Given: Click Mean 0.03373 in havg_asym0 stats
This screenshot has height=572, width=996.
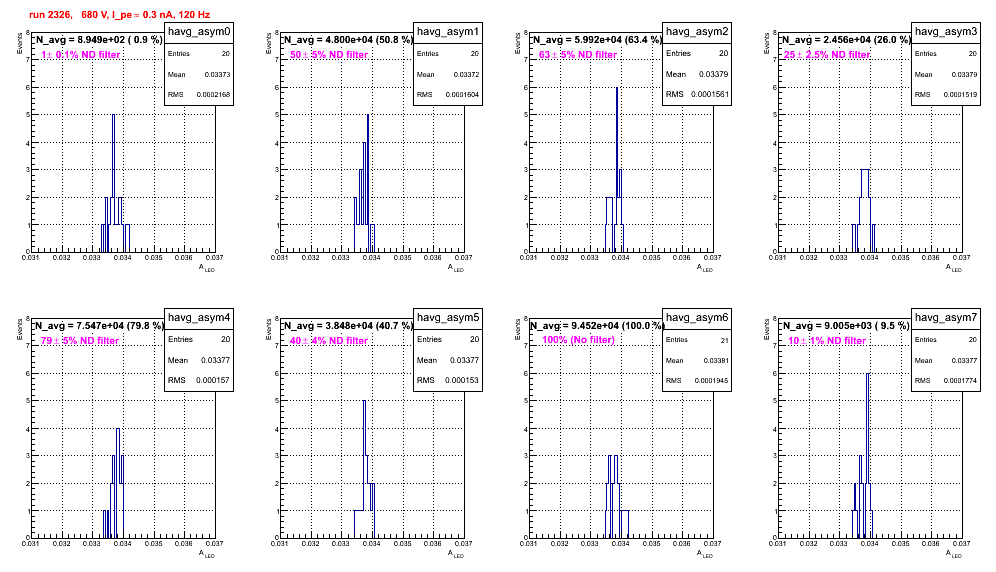Looking at the screenshot, I should coord(199,74).
